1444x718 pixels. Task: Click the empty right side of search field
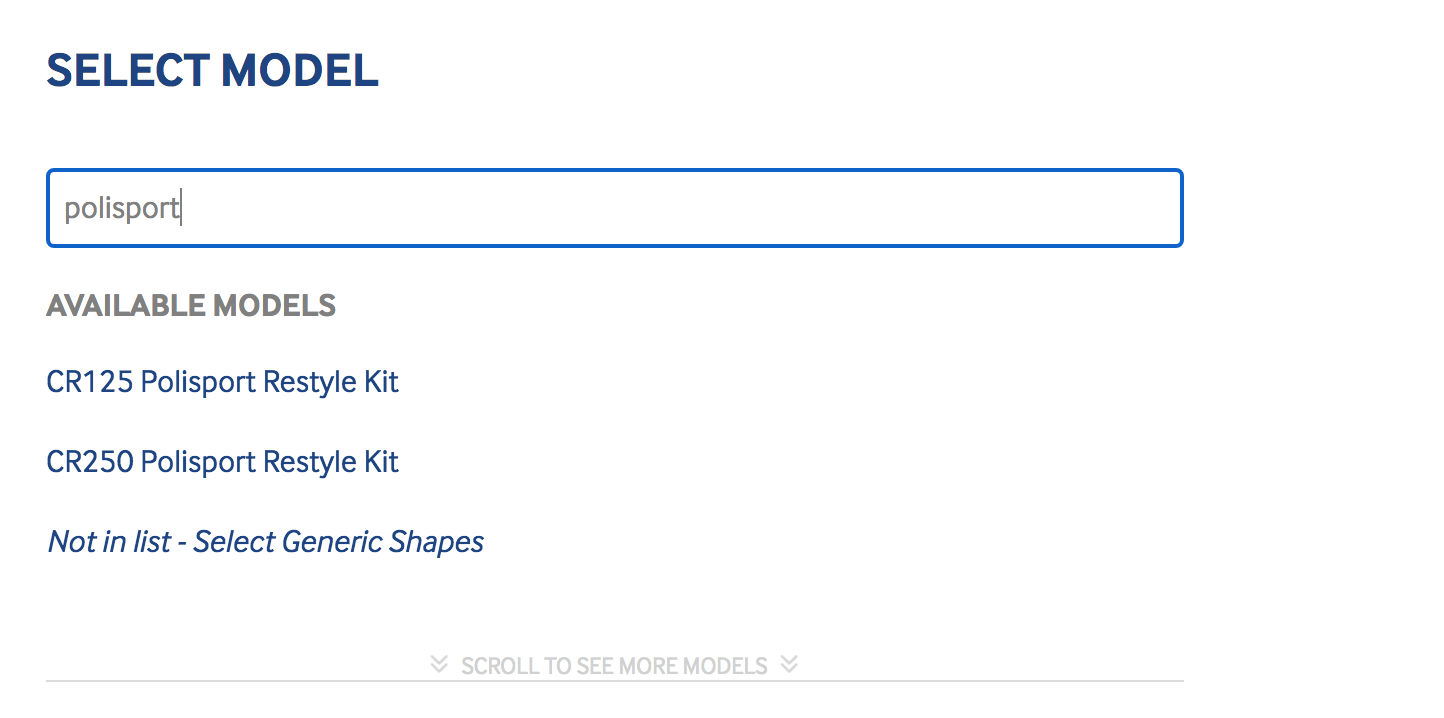[x=900, y=208]
